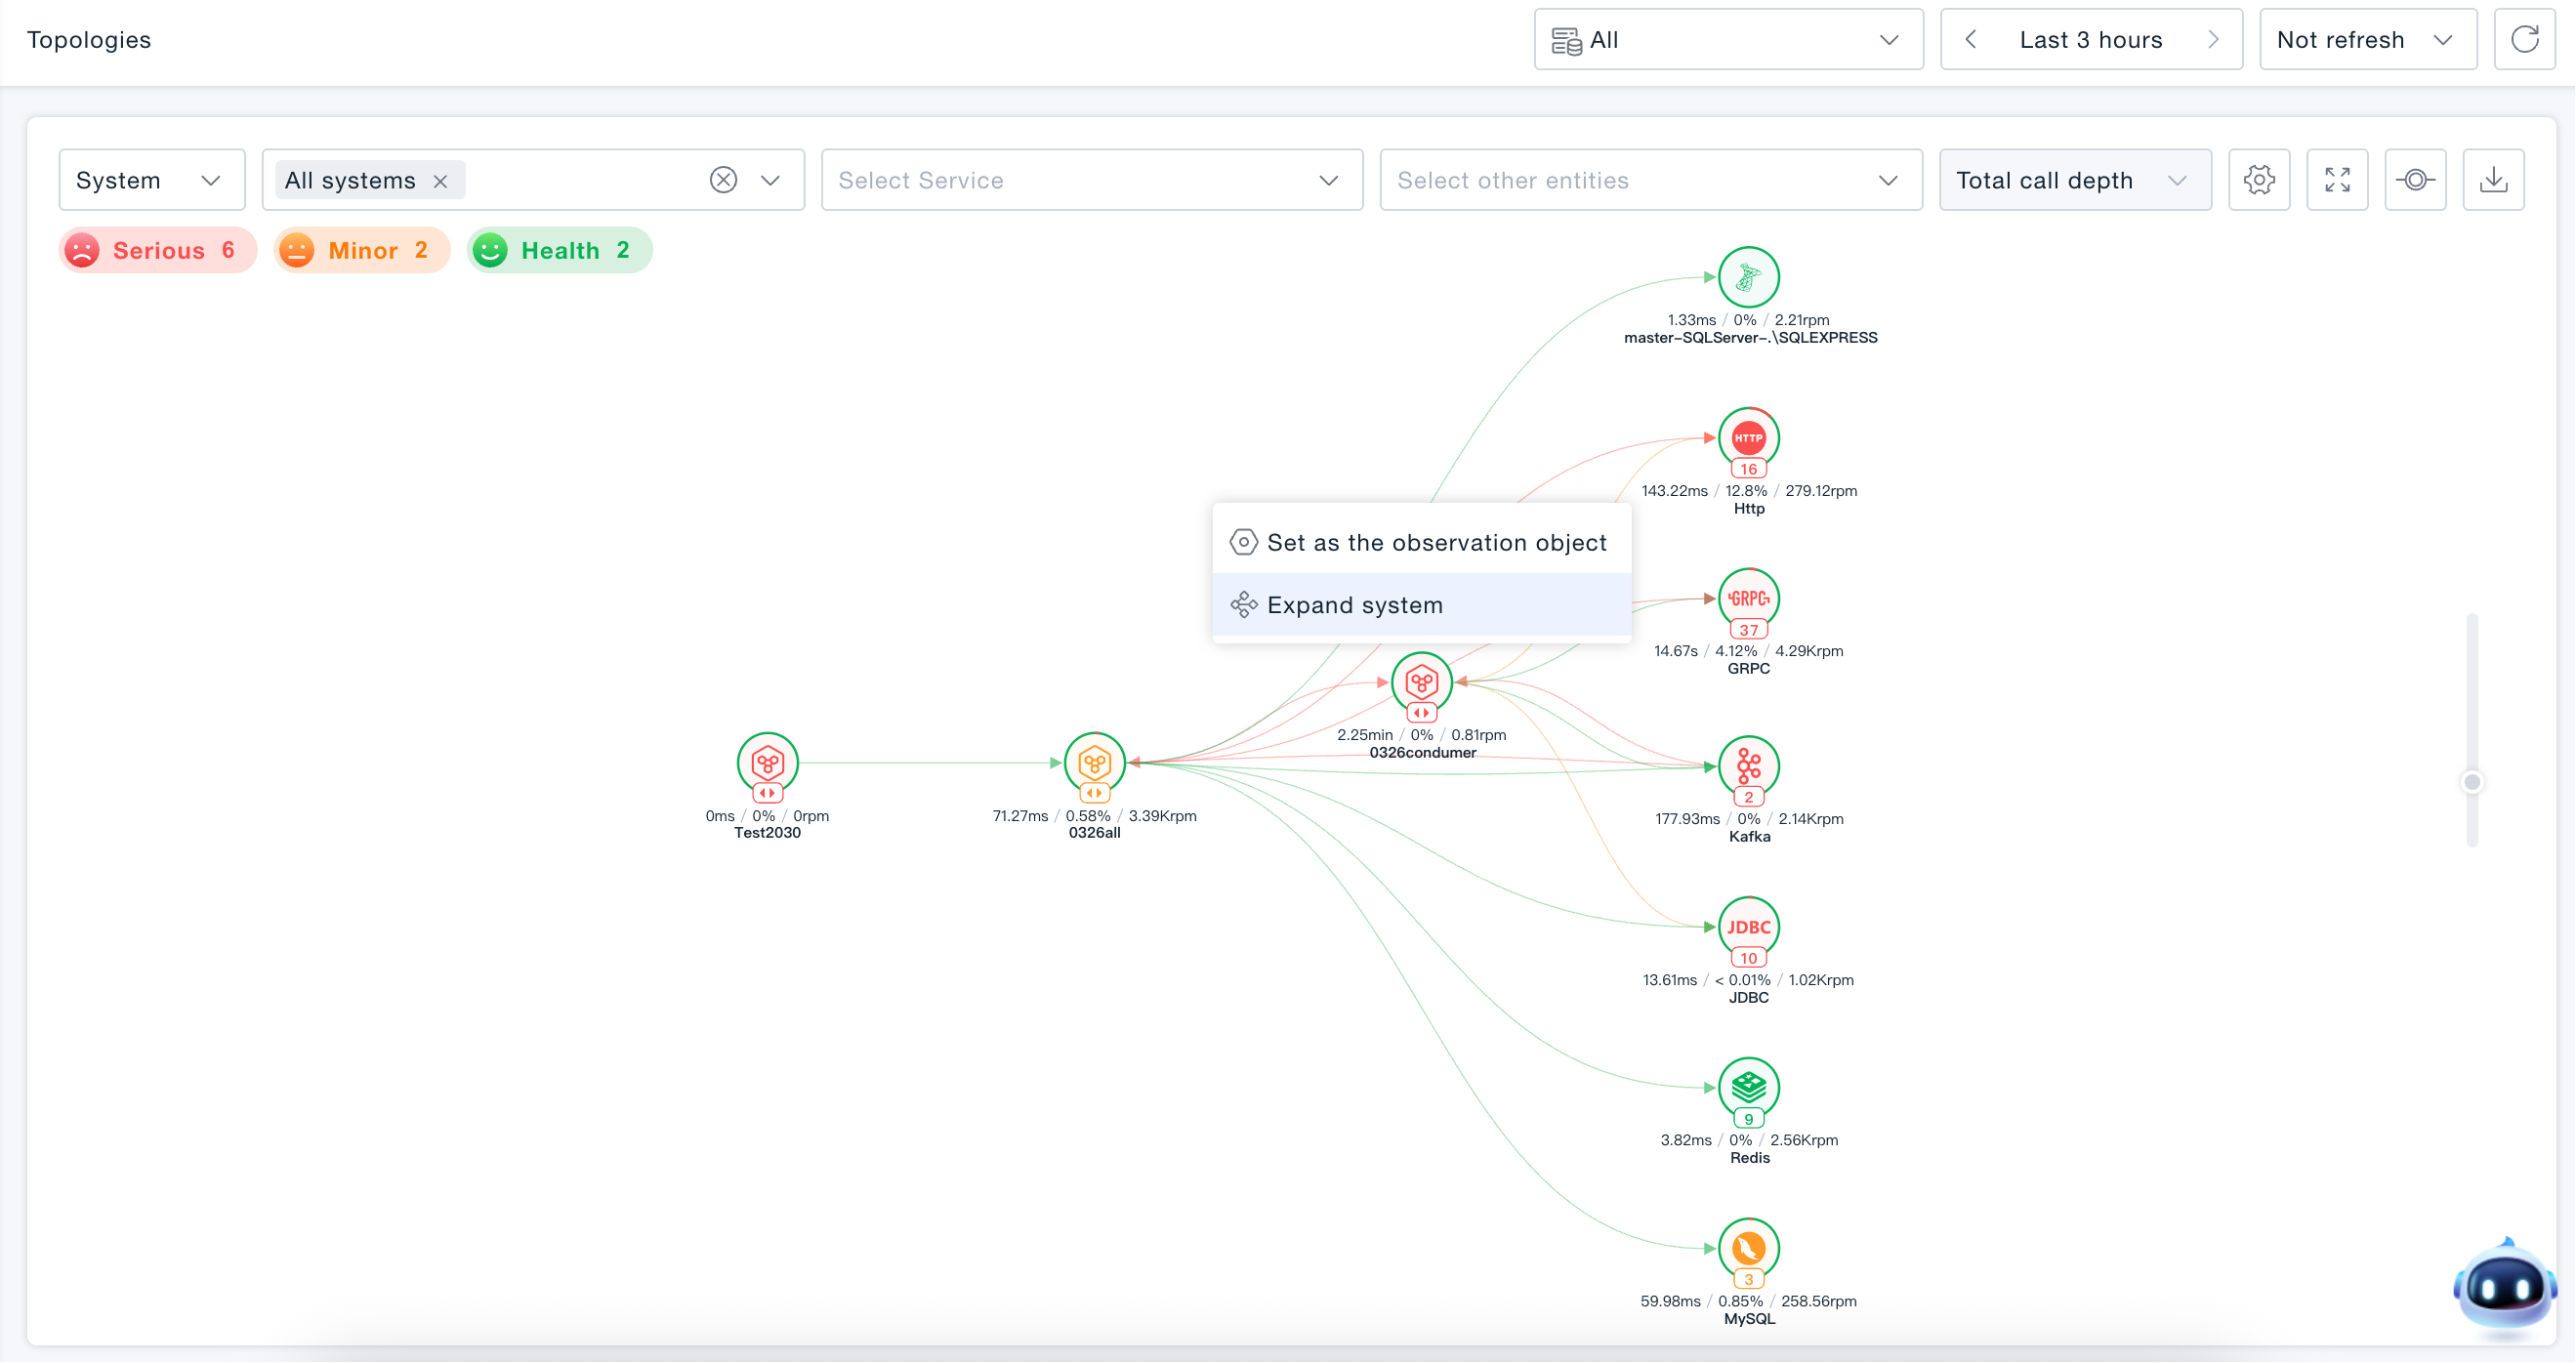Expand the Not refresh dropdown

tap(2367, 40)
